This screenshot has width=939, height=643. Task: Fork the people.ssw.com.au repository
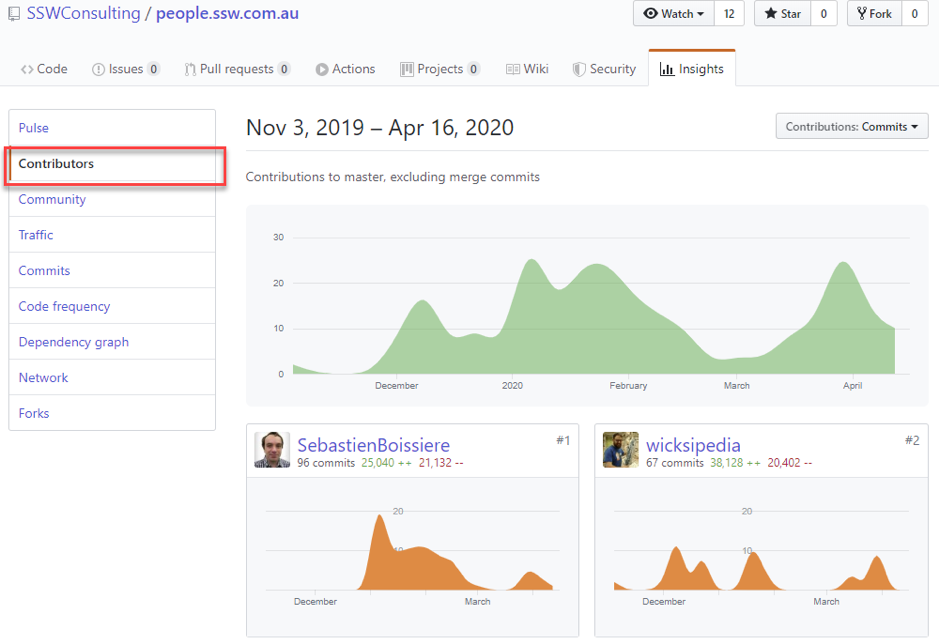coord(873,14)
